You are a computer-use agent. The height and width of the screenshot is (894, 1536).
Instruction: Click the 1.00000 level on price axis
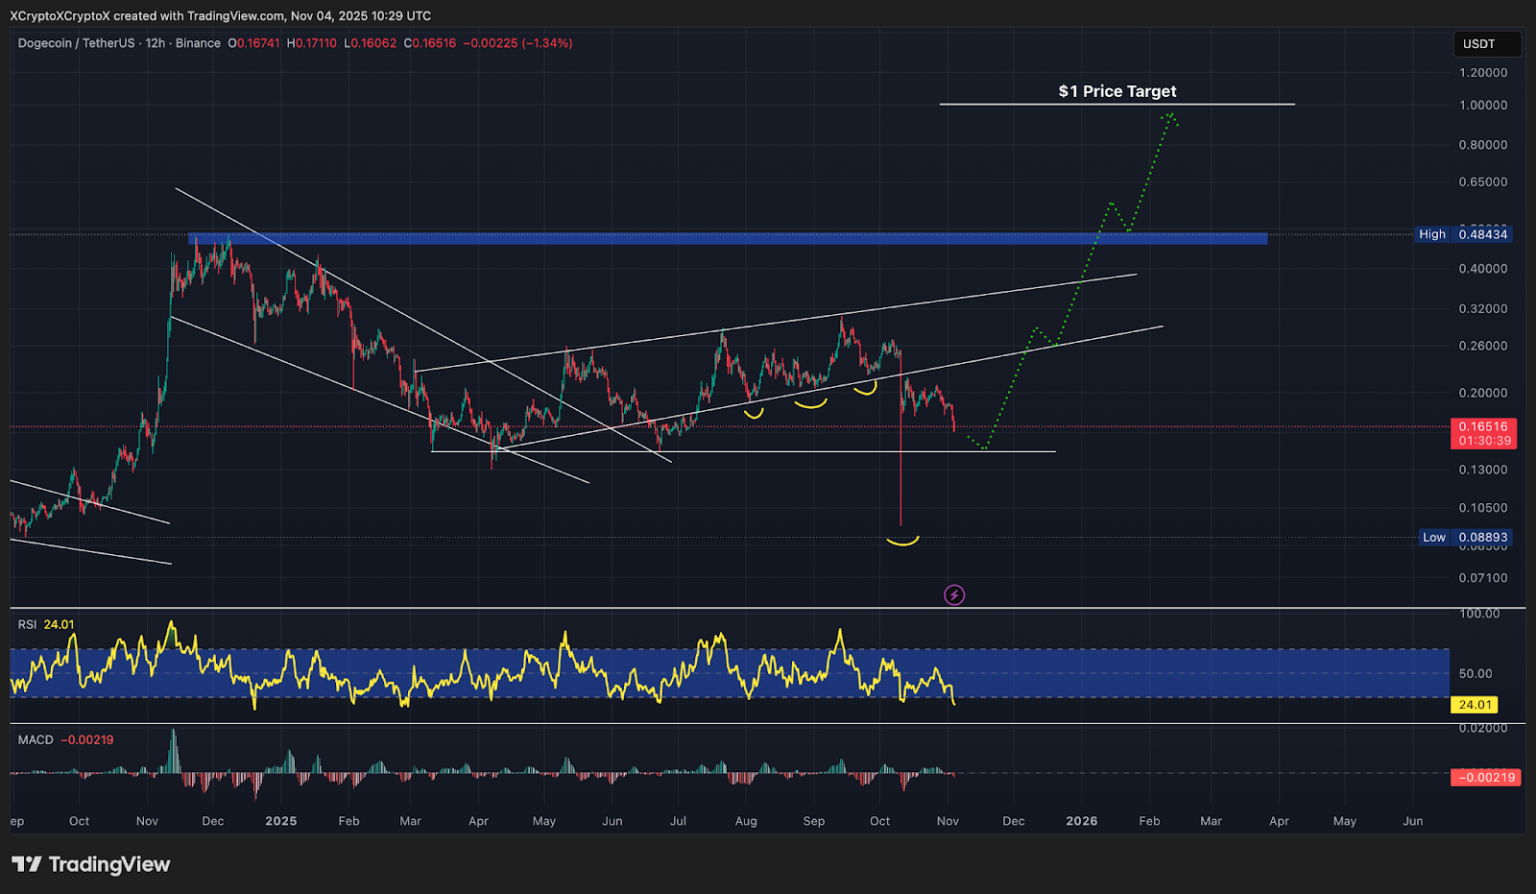pos(1483,106)
